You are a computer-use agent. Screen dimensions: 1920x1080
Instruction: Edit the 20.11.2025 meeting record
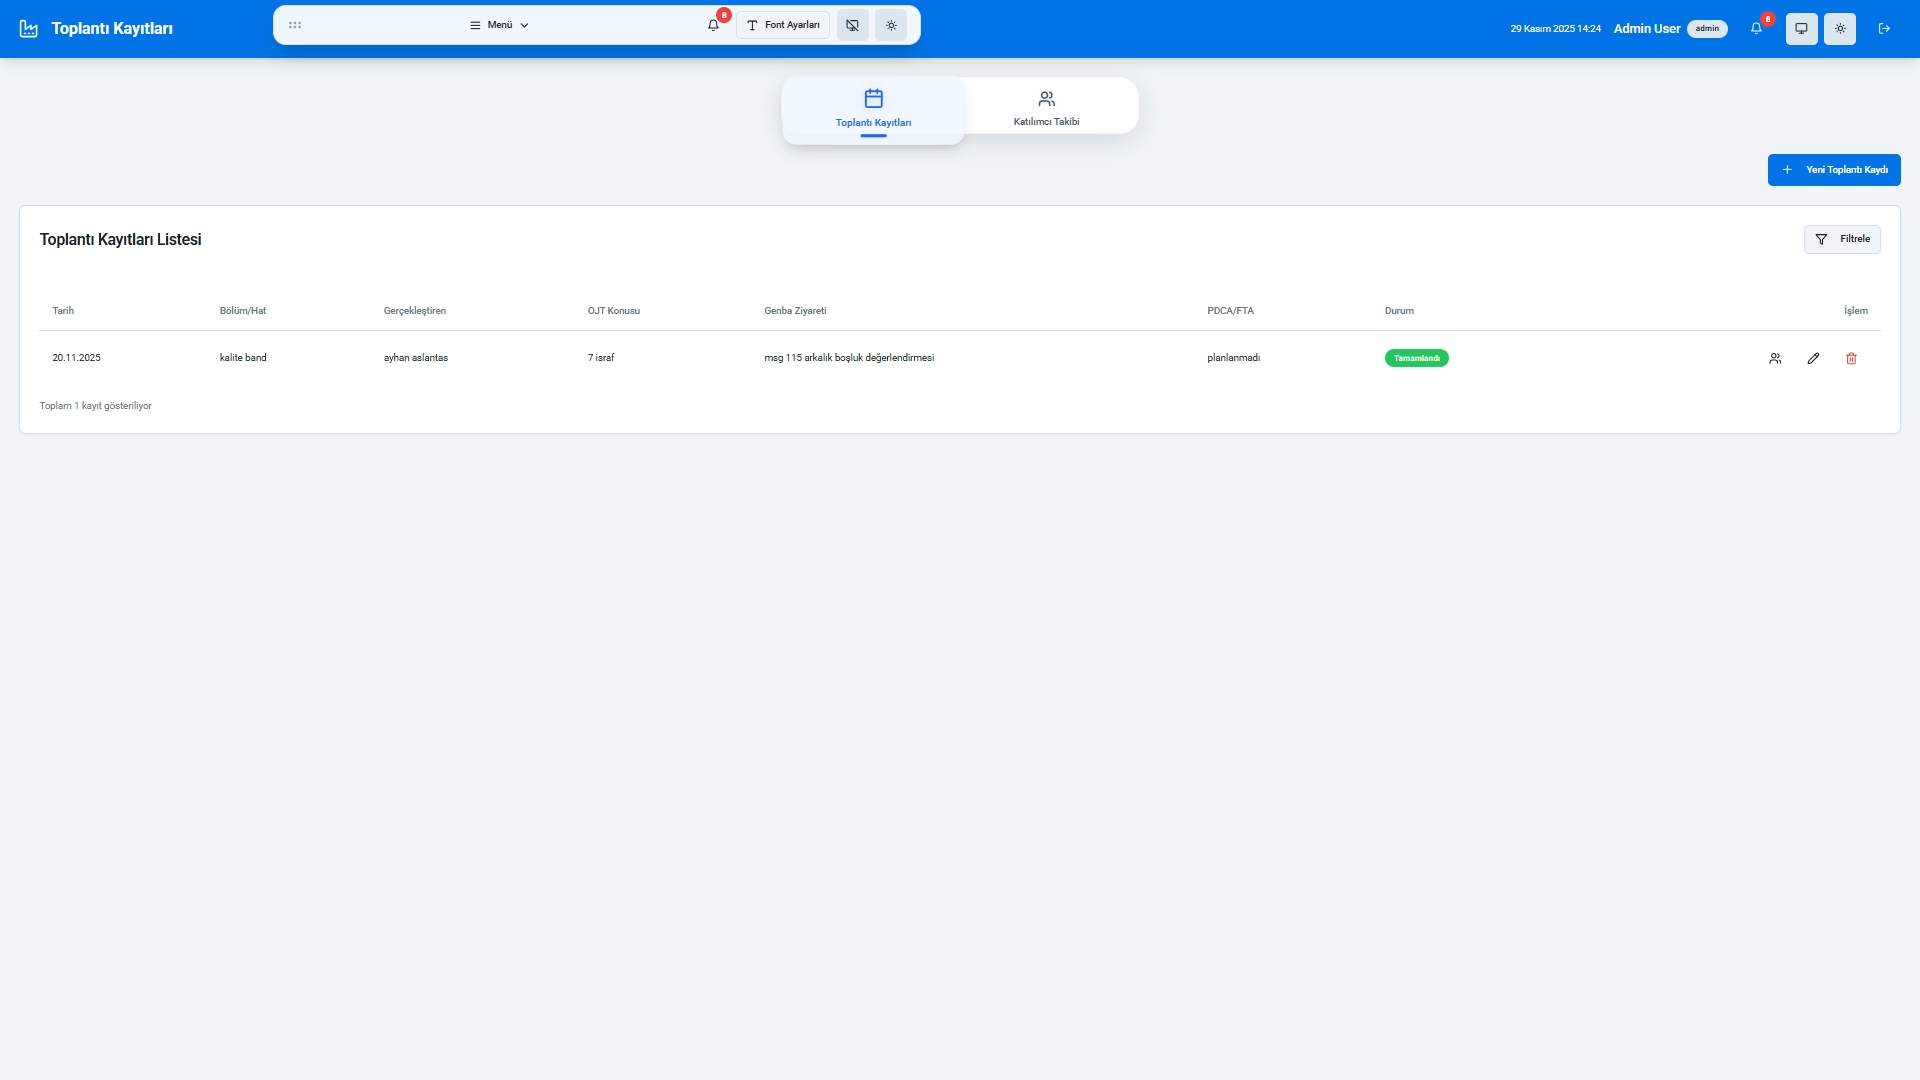[1813, 359]
